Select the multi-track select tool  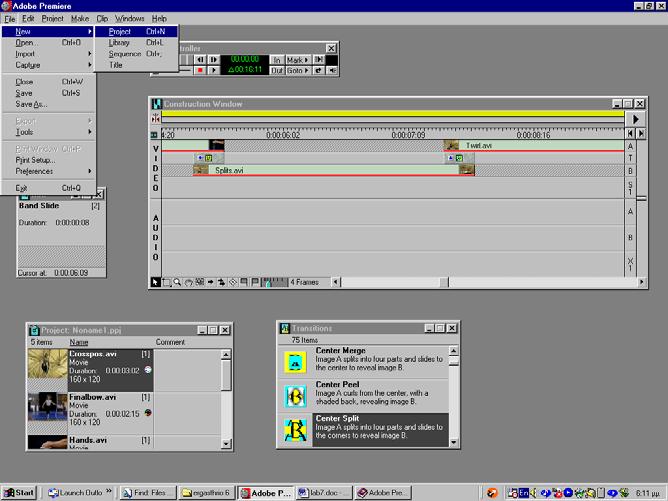click(x=222, y=282)
